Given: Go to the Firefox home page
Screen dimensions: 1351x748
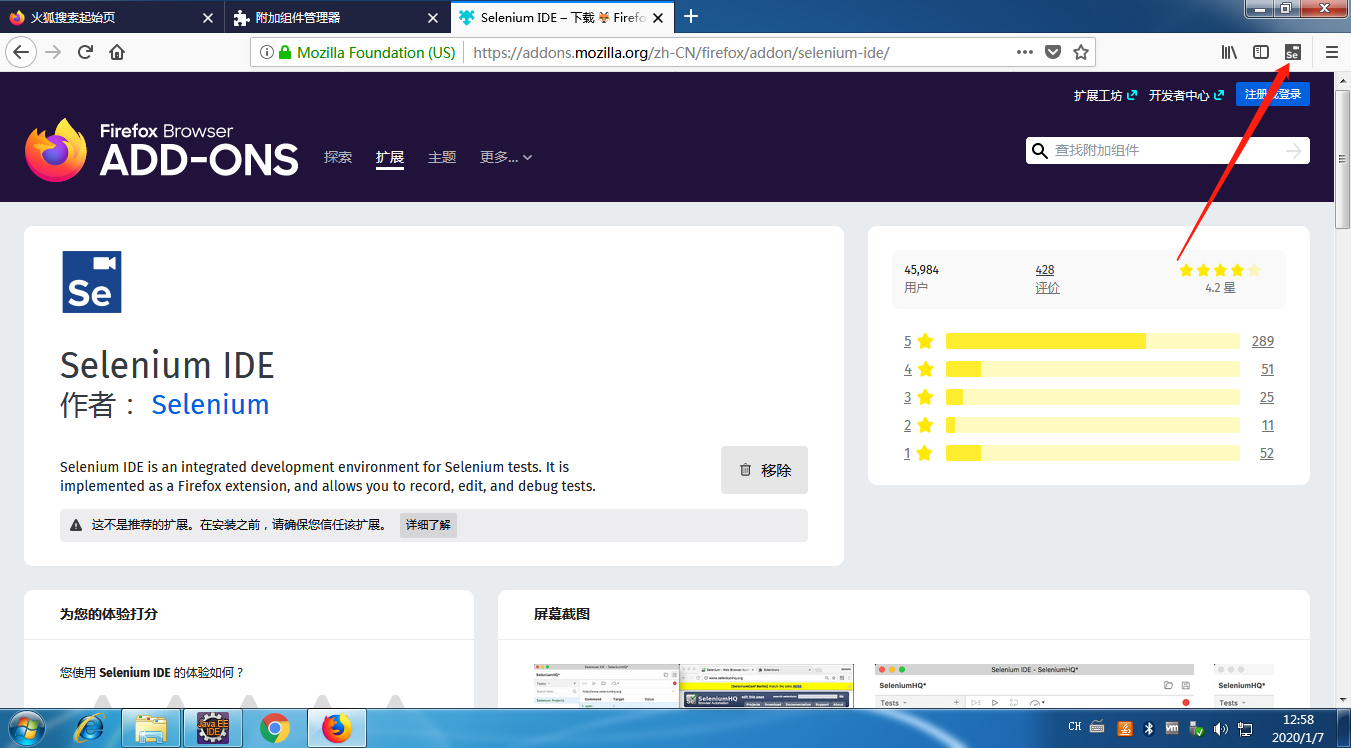Looking at the screenshot, I should pyautogui.click(x=117, y=52).
